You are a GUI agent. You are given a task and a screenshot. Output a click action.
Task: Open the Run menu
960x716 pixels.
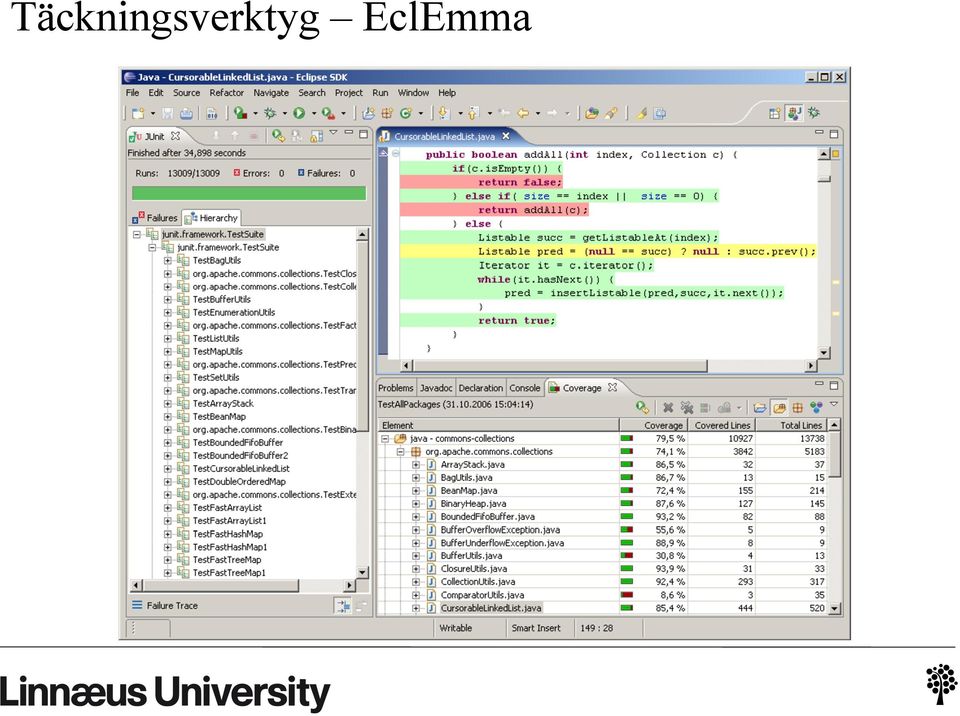[380, 92]
